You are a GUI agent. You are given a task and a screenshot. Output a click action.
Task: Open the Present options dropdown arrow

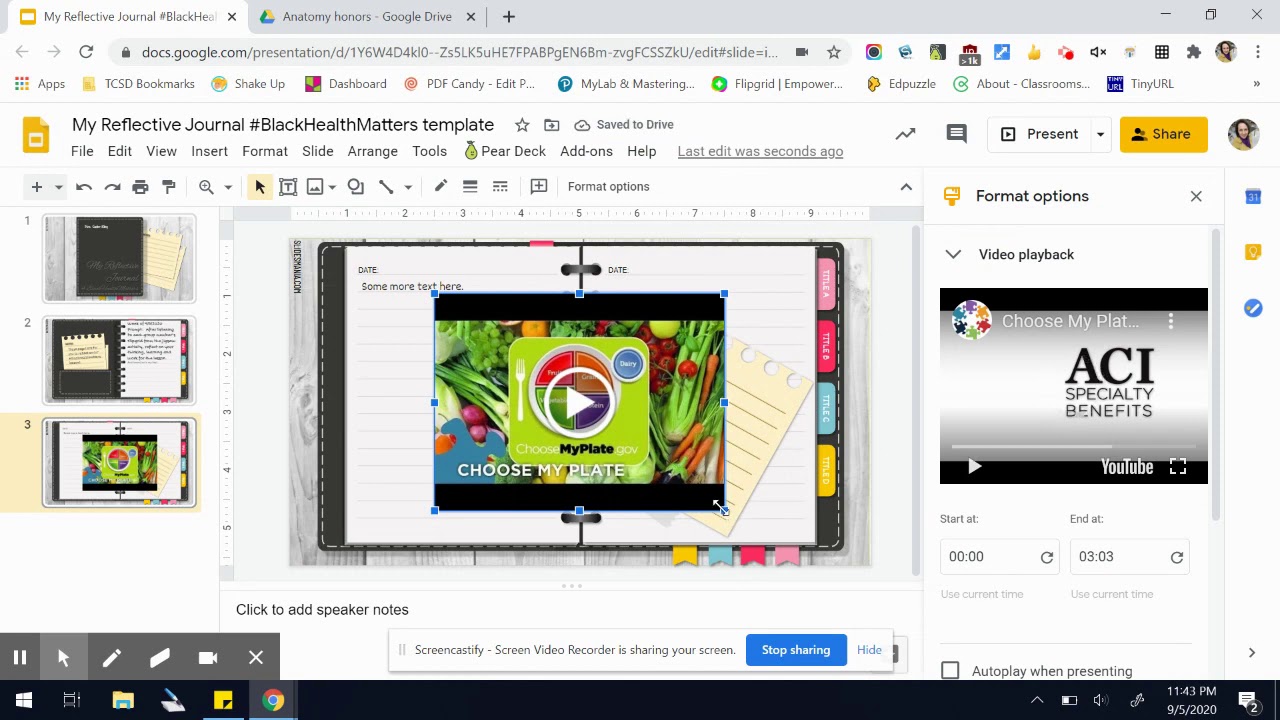click(x=1100, y=134)
